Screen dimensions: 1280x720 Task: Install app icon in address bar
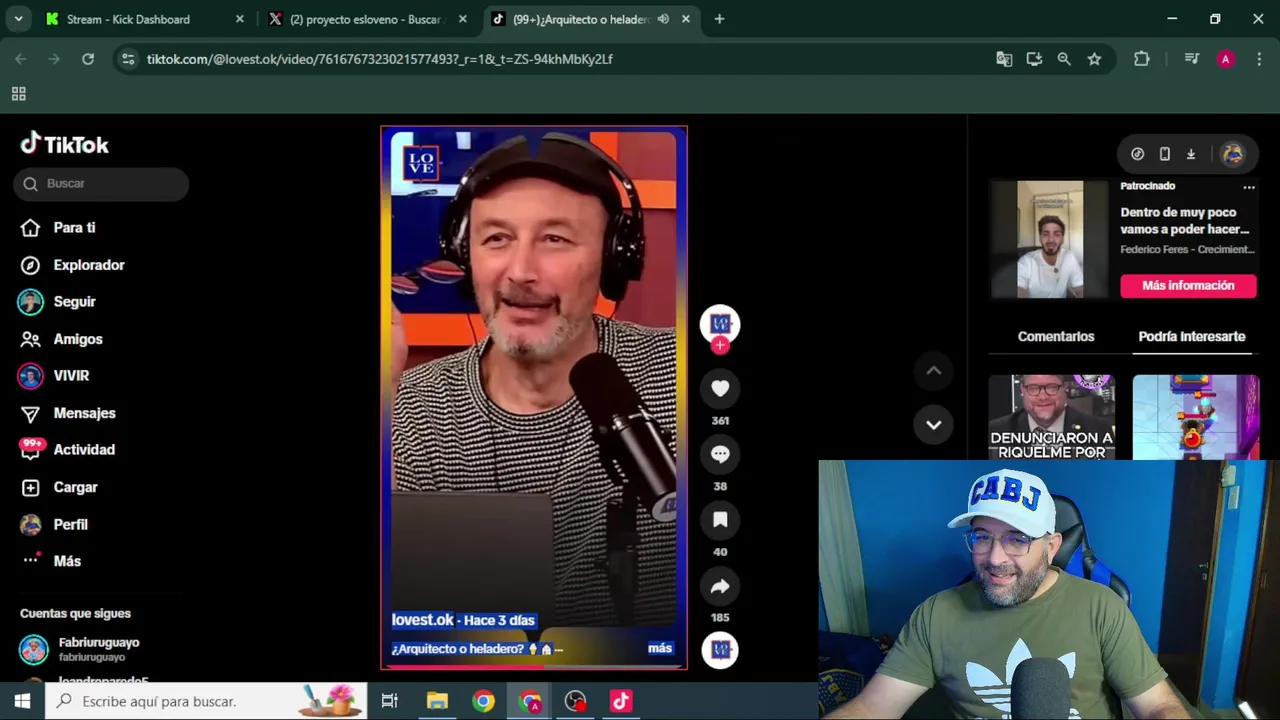tap(1034, 59)
